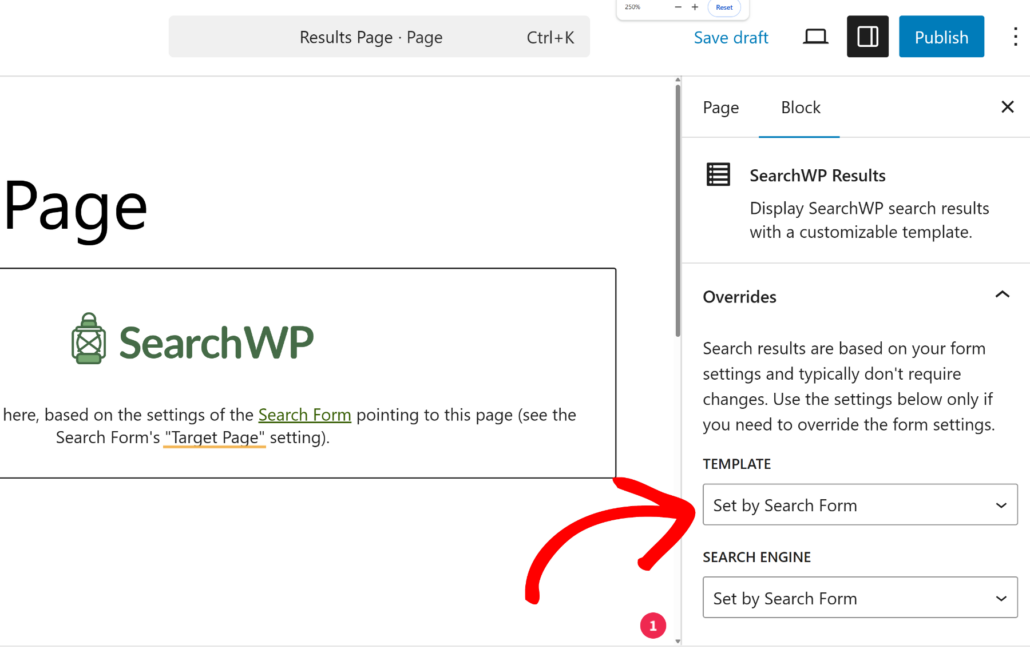Click the zoom in plus icon
The image size is (1030, 649).
tap(694, 7)
